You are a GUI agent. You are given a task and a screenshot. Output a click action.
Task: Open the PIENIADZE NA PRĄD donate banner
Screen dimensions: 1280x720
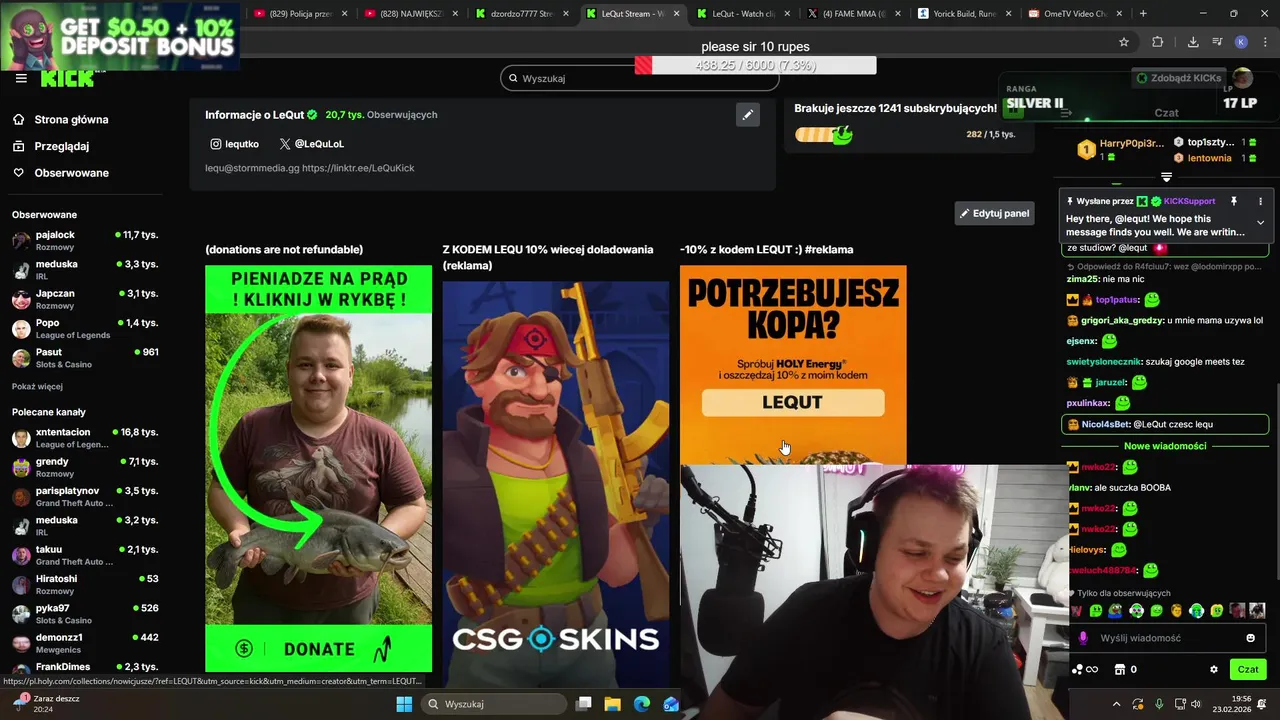tap(318, 469)
